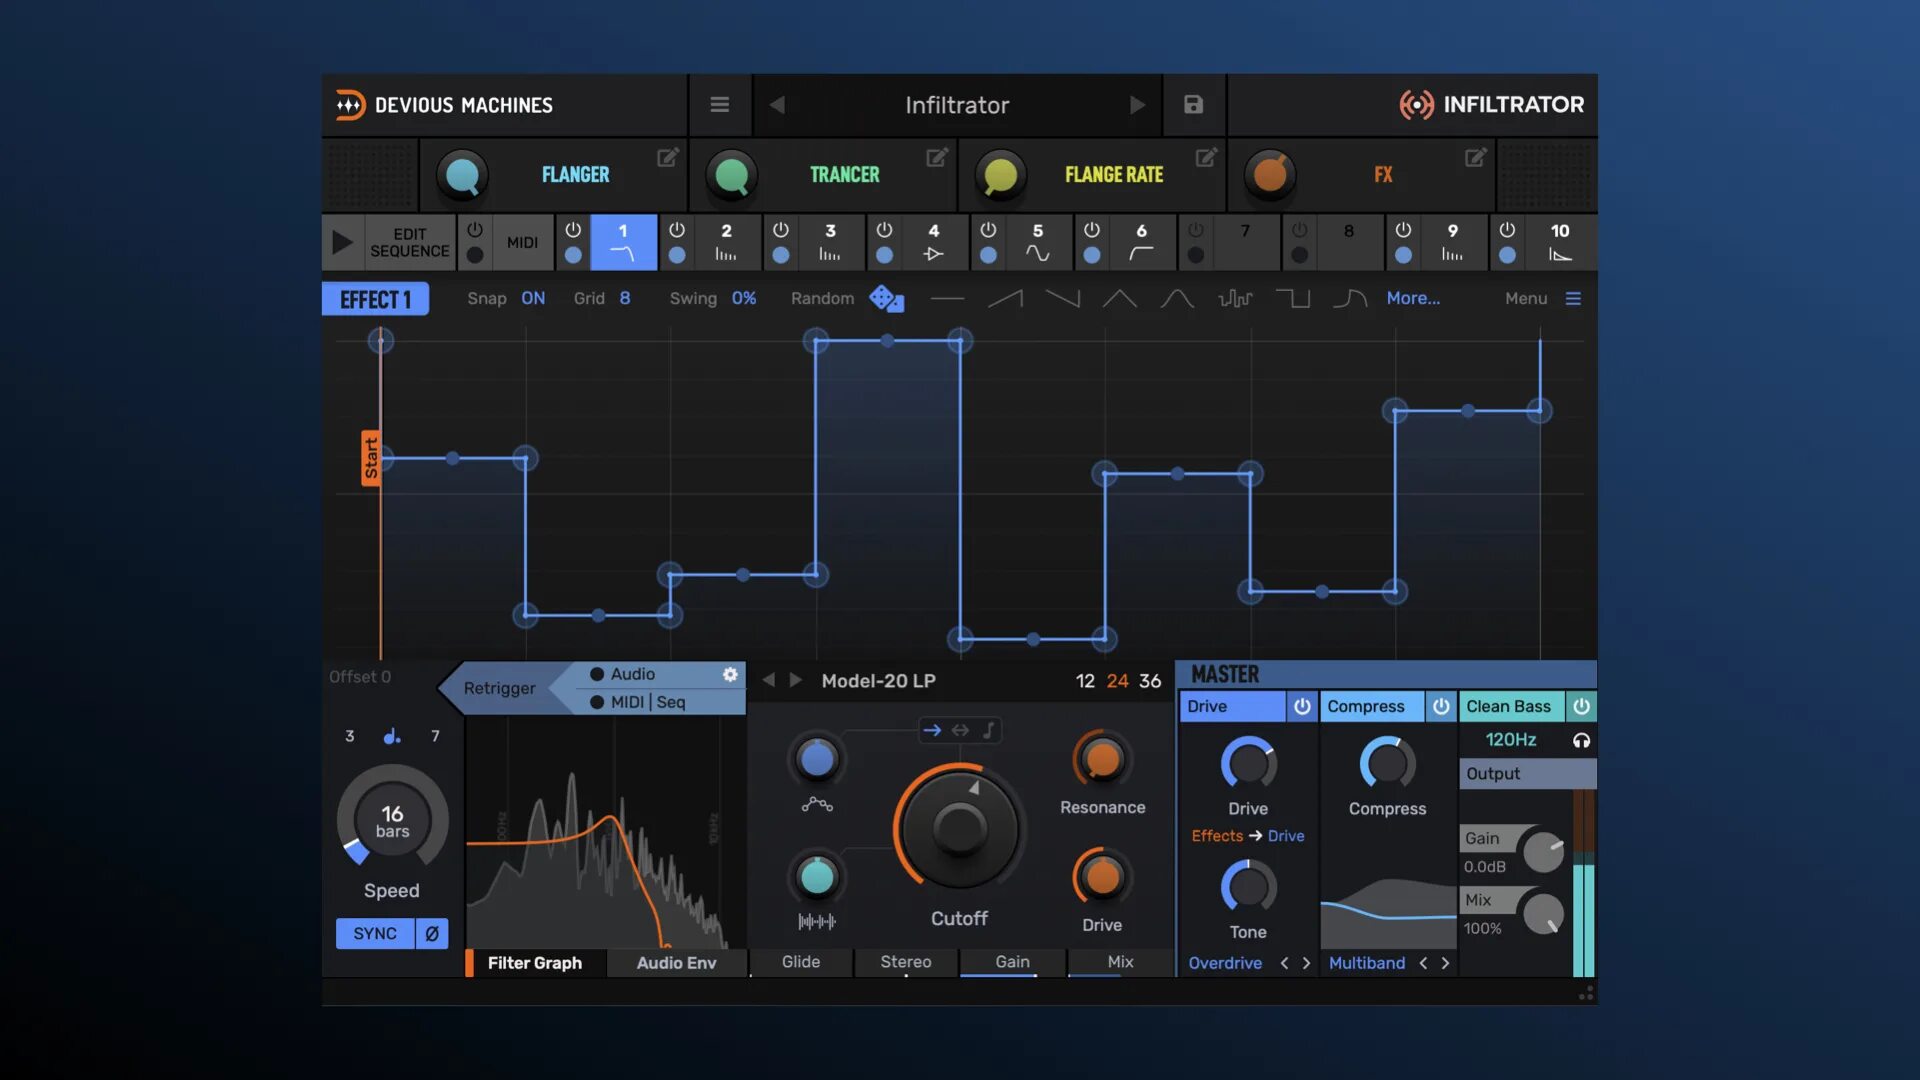Toggle the Compress power button

click(1440, 707)
